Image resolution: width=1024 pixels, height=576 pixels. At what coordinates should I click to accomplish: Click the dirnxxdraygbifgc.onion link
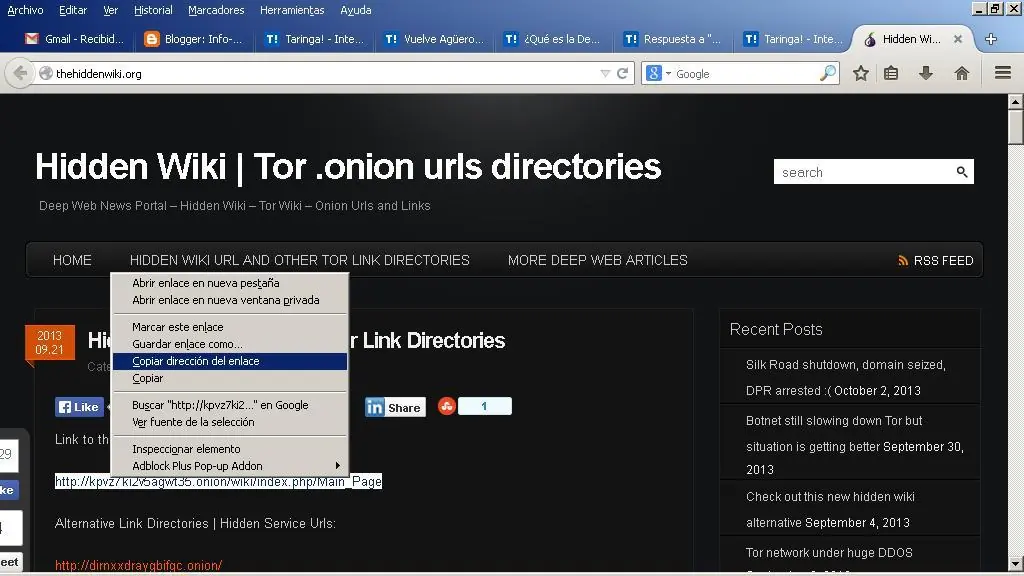pyautogui.click(x=138, y=565)
